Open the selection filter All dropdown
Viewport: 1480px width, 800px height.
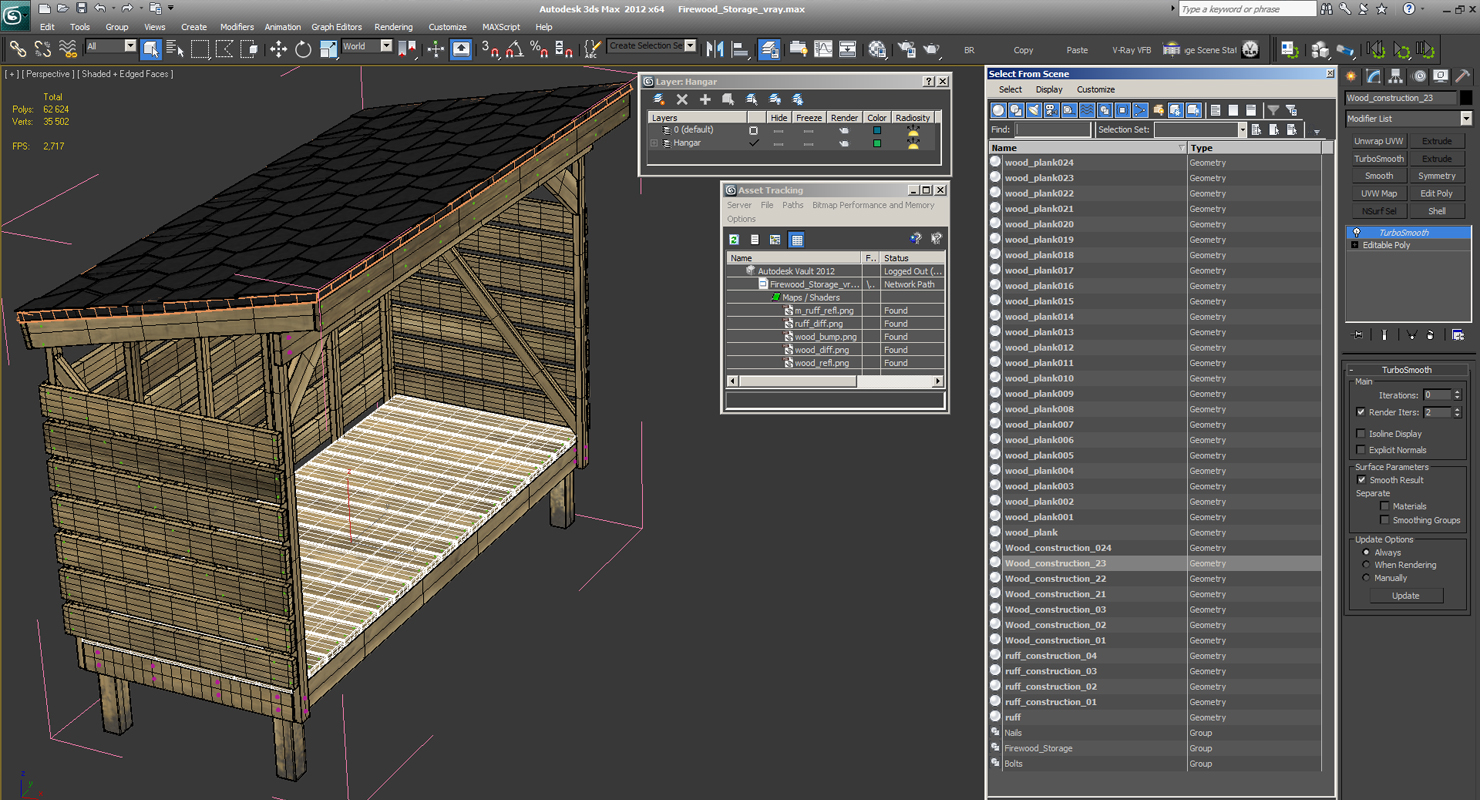[110, 46]
